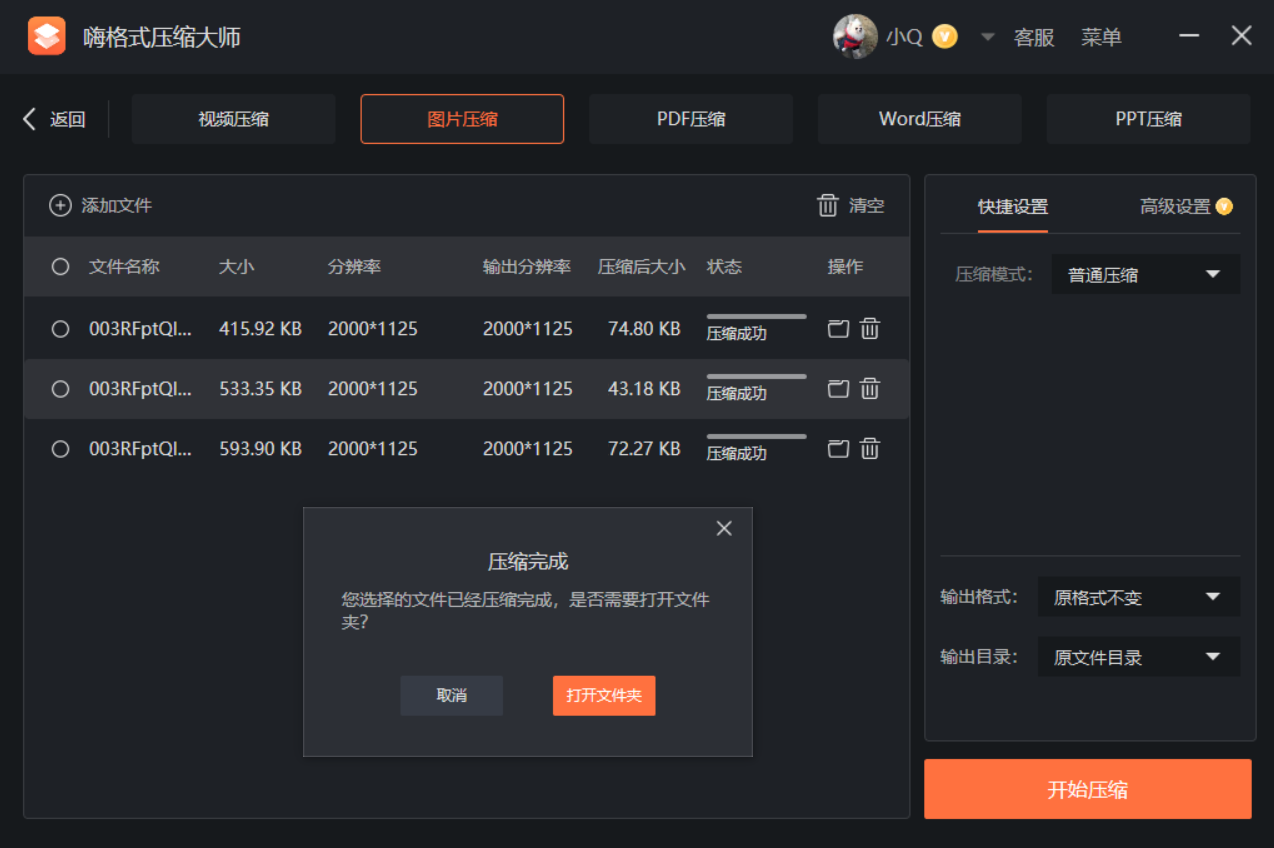Delete the 74.80 KB compressed file row

(870, 328)
